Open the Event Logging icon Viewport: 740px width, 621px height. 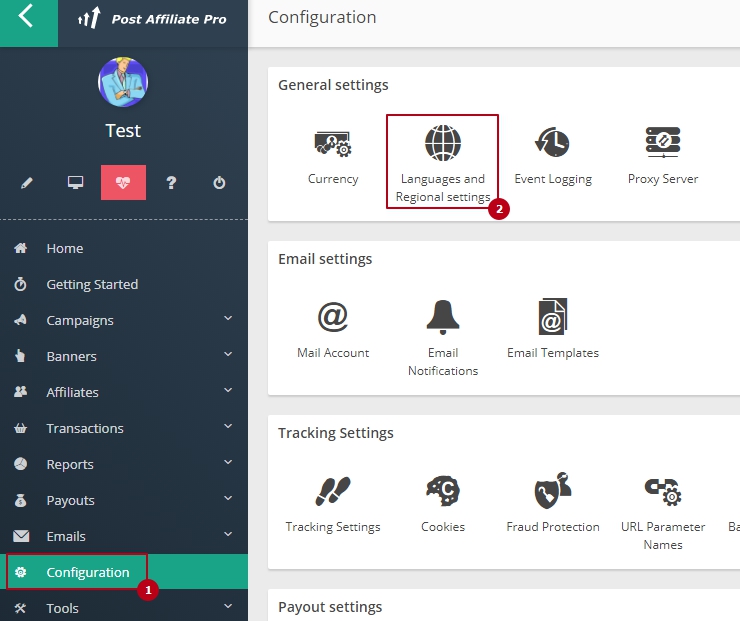coord(552,144)
